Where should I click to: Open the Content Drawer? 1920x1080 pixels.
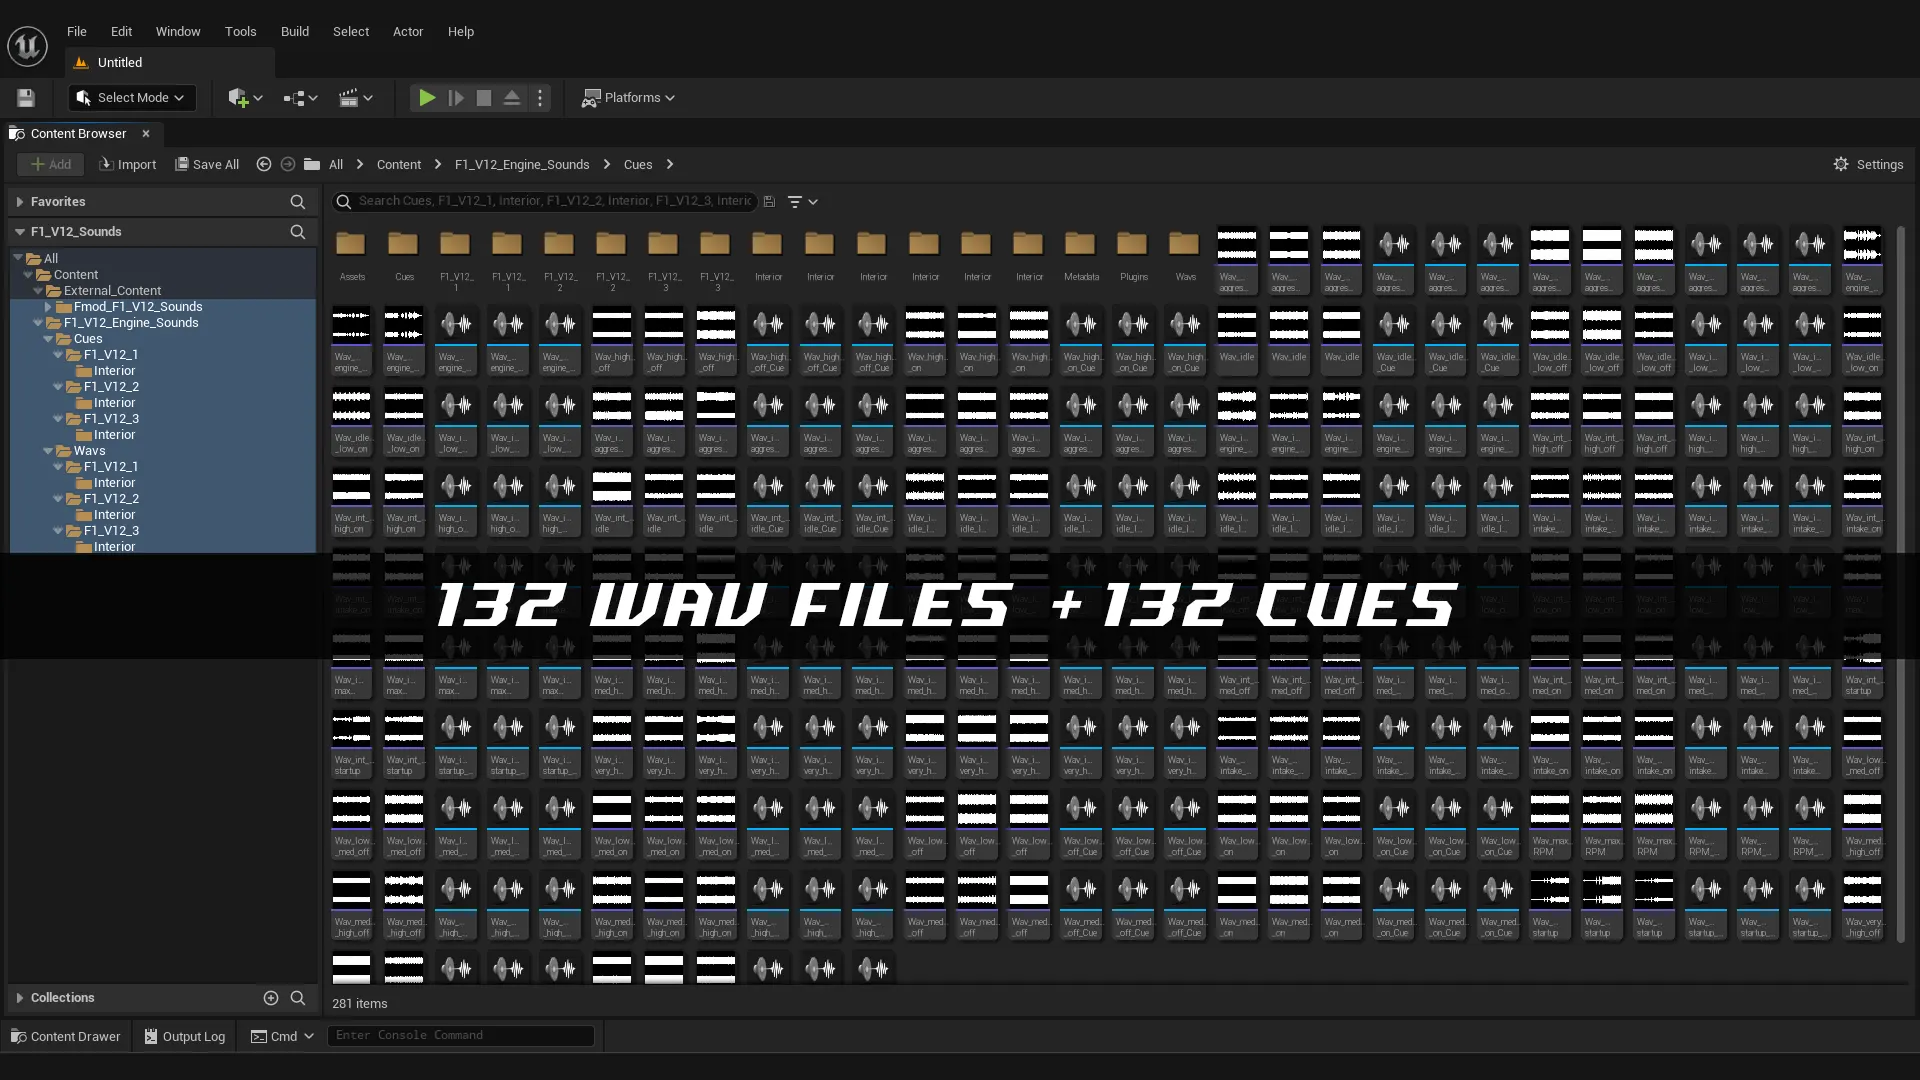(66, 1036)
